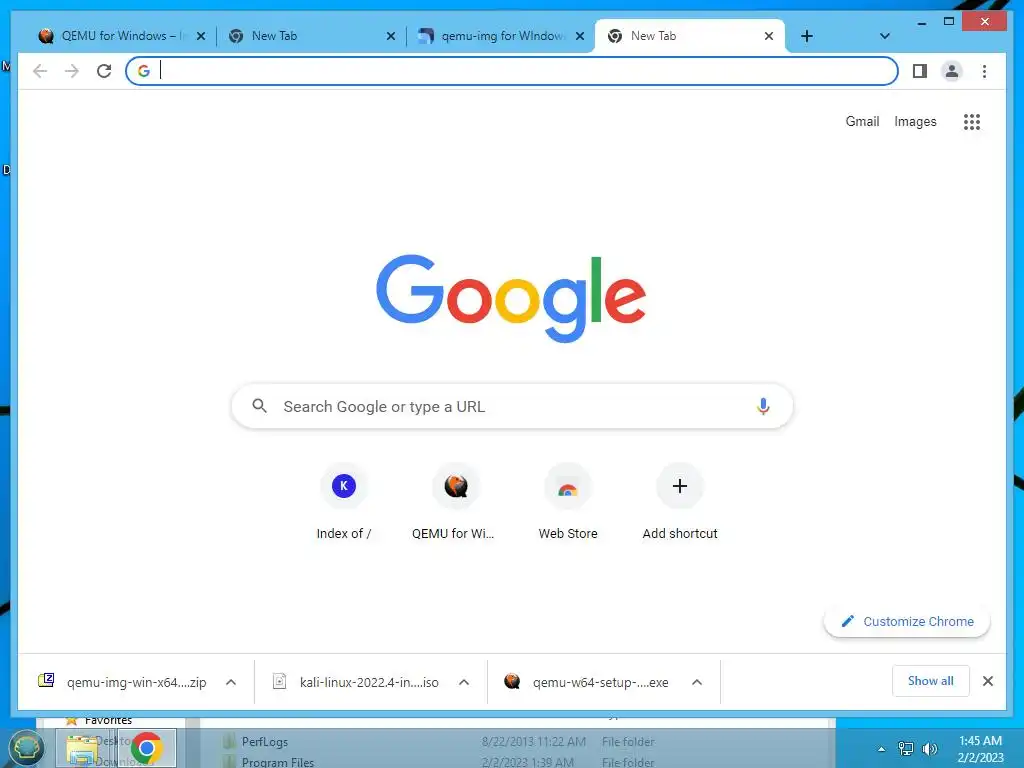Image resolution: width=1024 pixels, height=768 pixels.
Task: Click the 'Search Google or type a URL' box
Action: tap(512, 406)
